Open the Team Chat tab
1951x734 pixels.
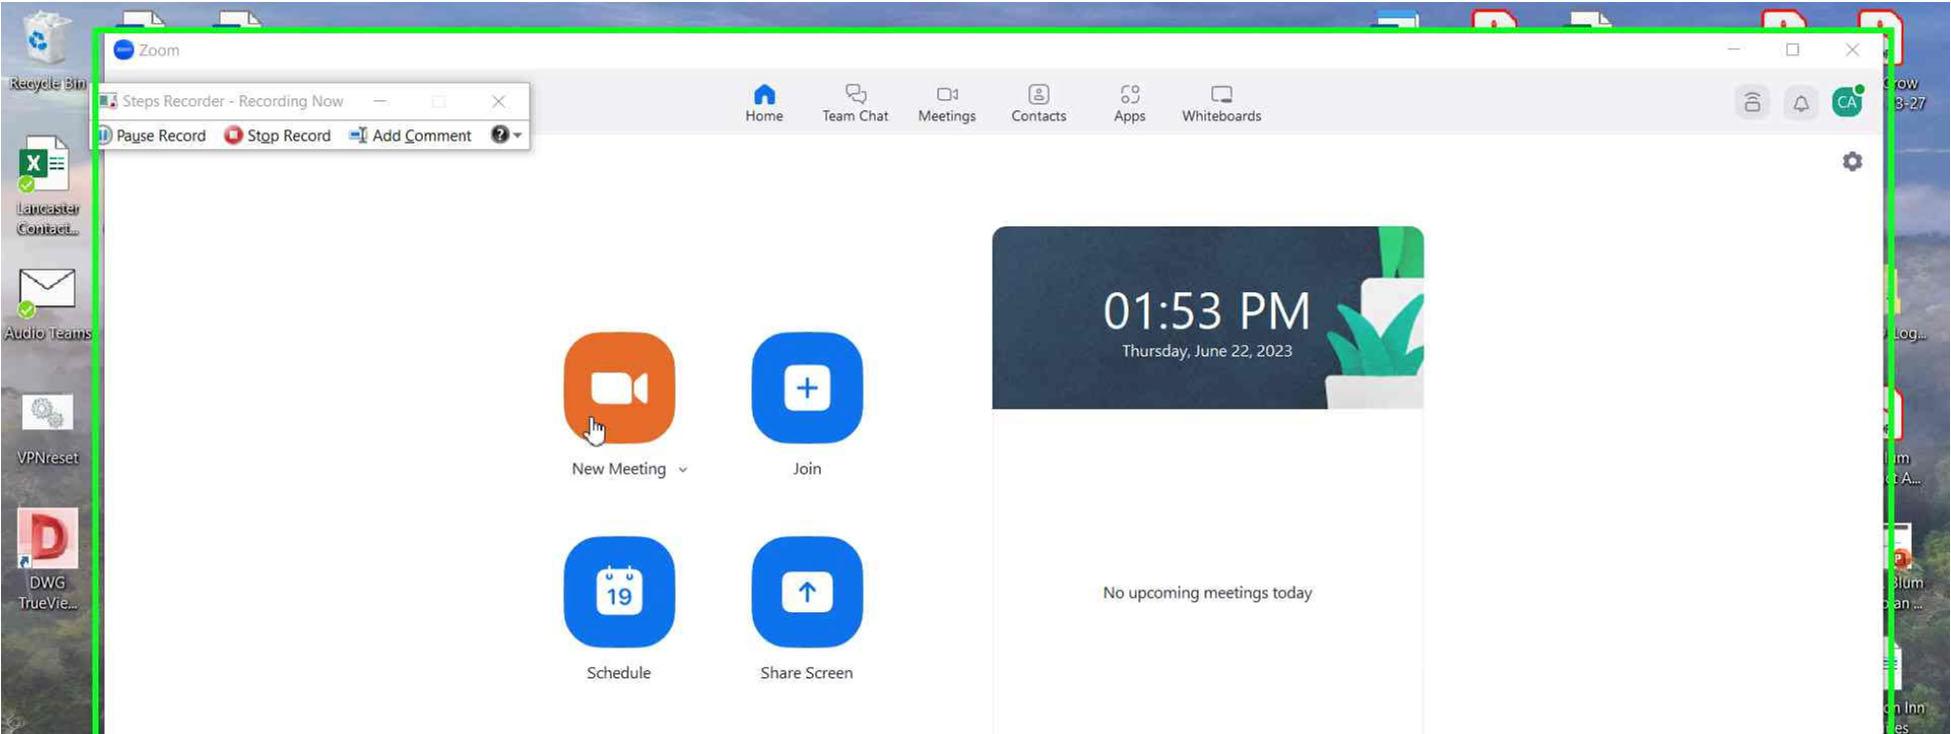(855, 103)
